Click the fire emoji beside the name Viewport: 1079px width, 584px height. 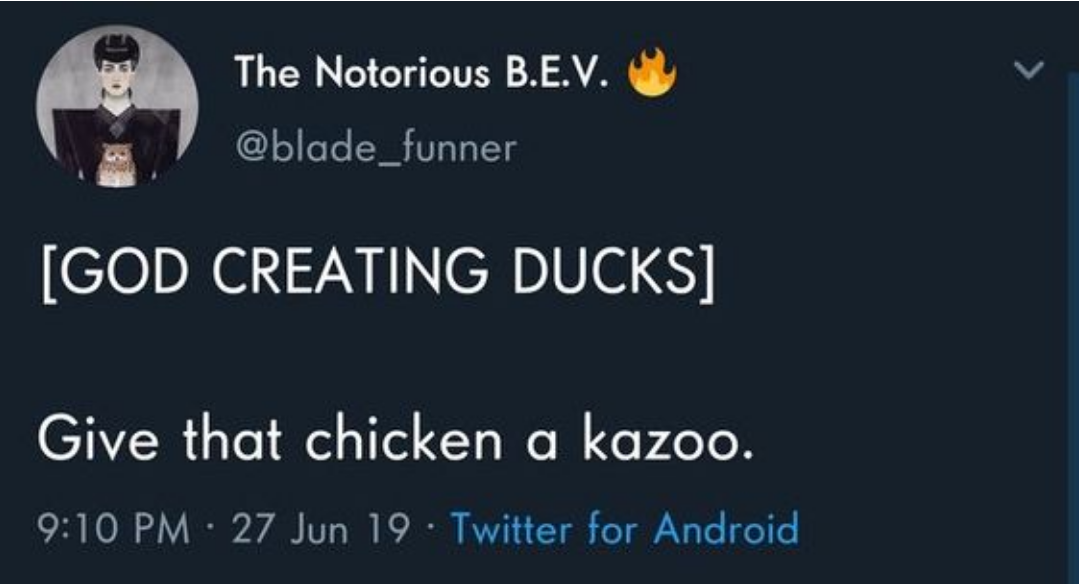click(x=652, y=73)
